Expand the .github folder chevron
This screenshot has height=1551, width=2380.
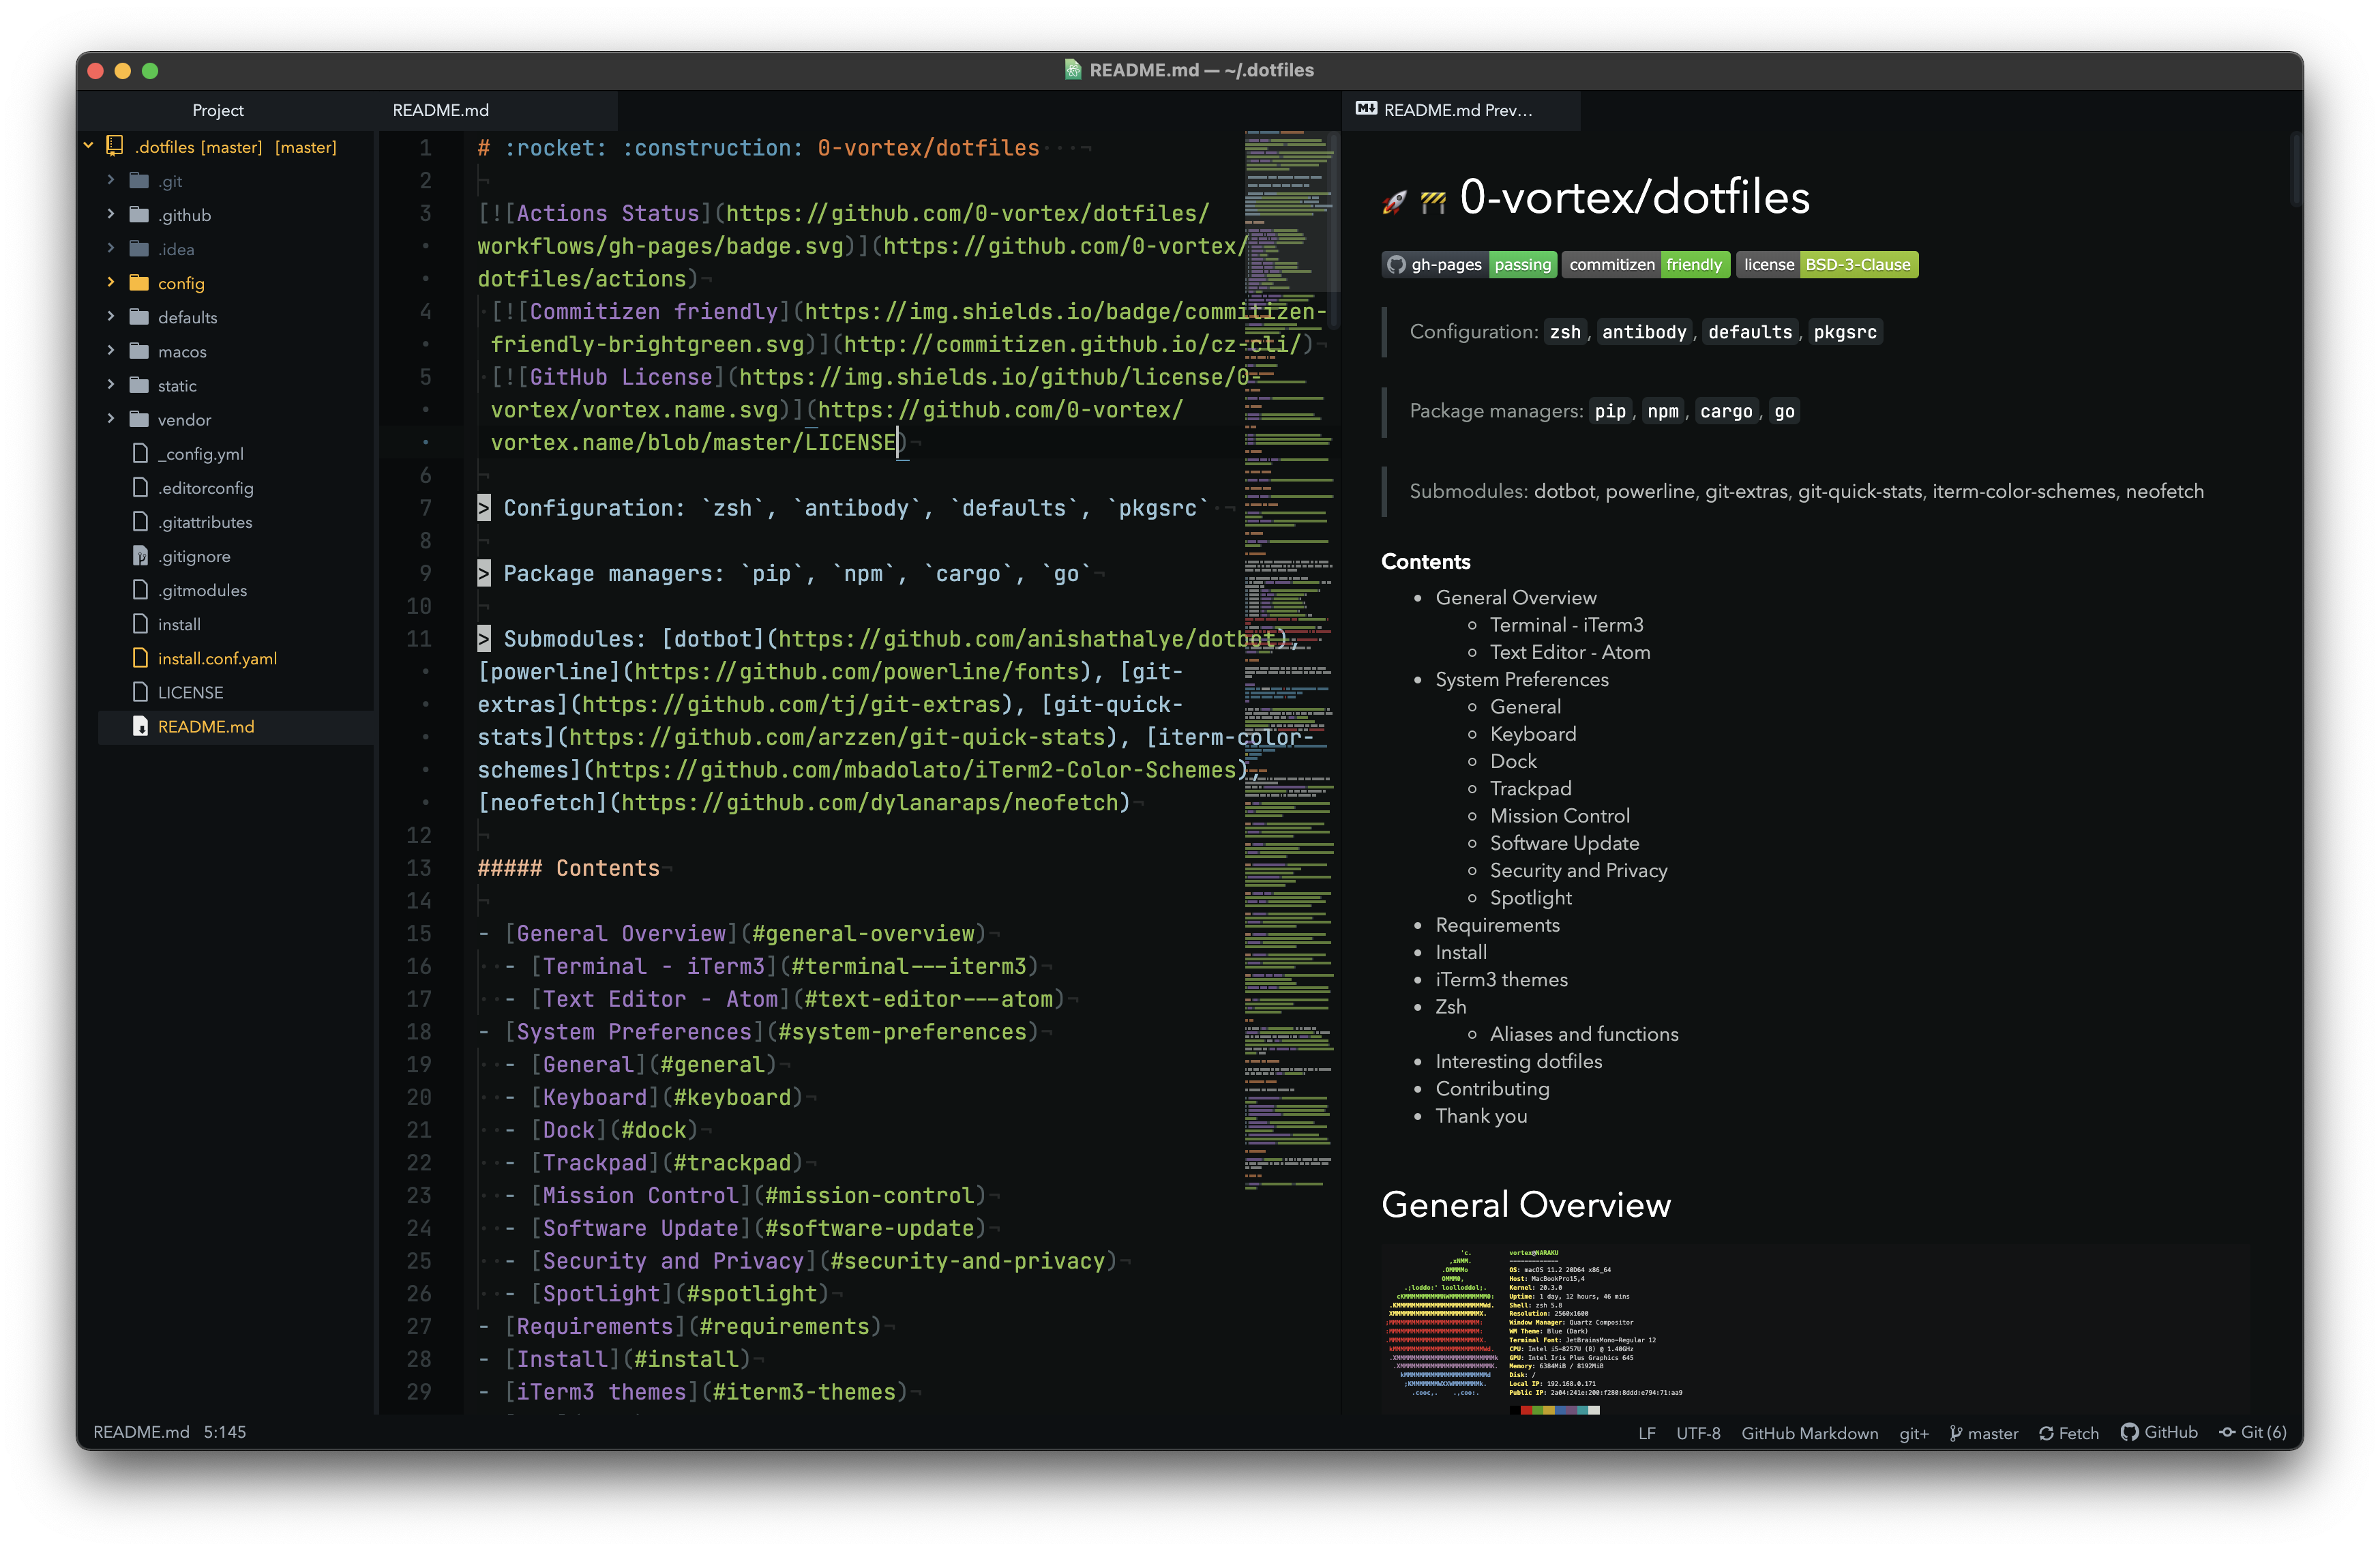click(x=111, y=214)
